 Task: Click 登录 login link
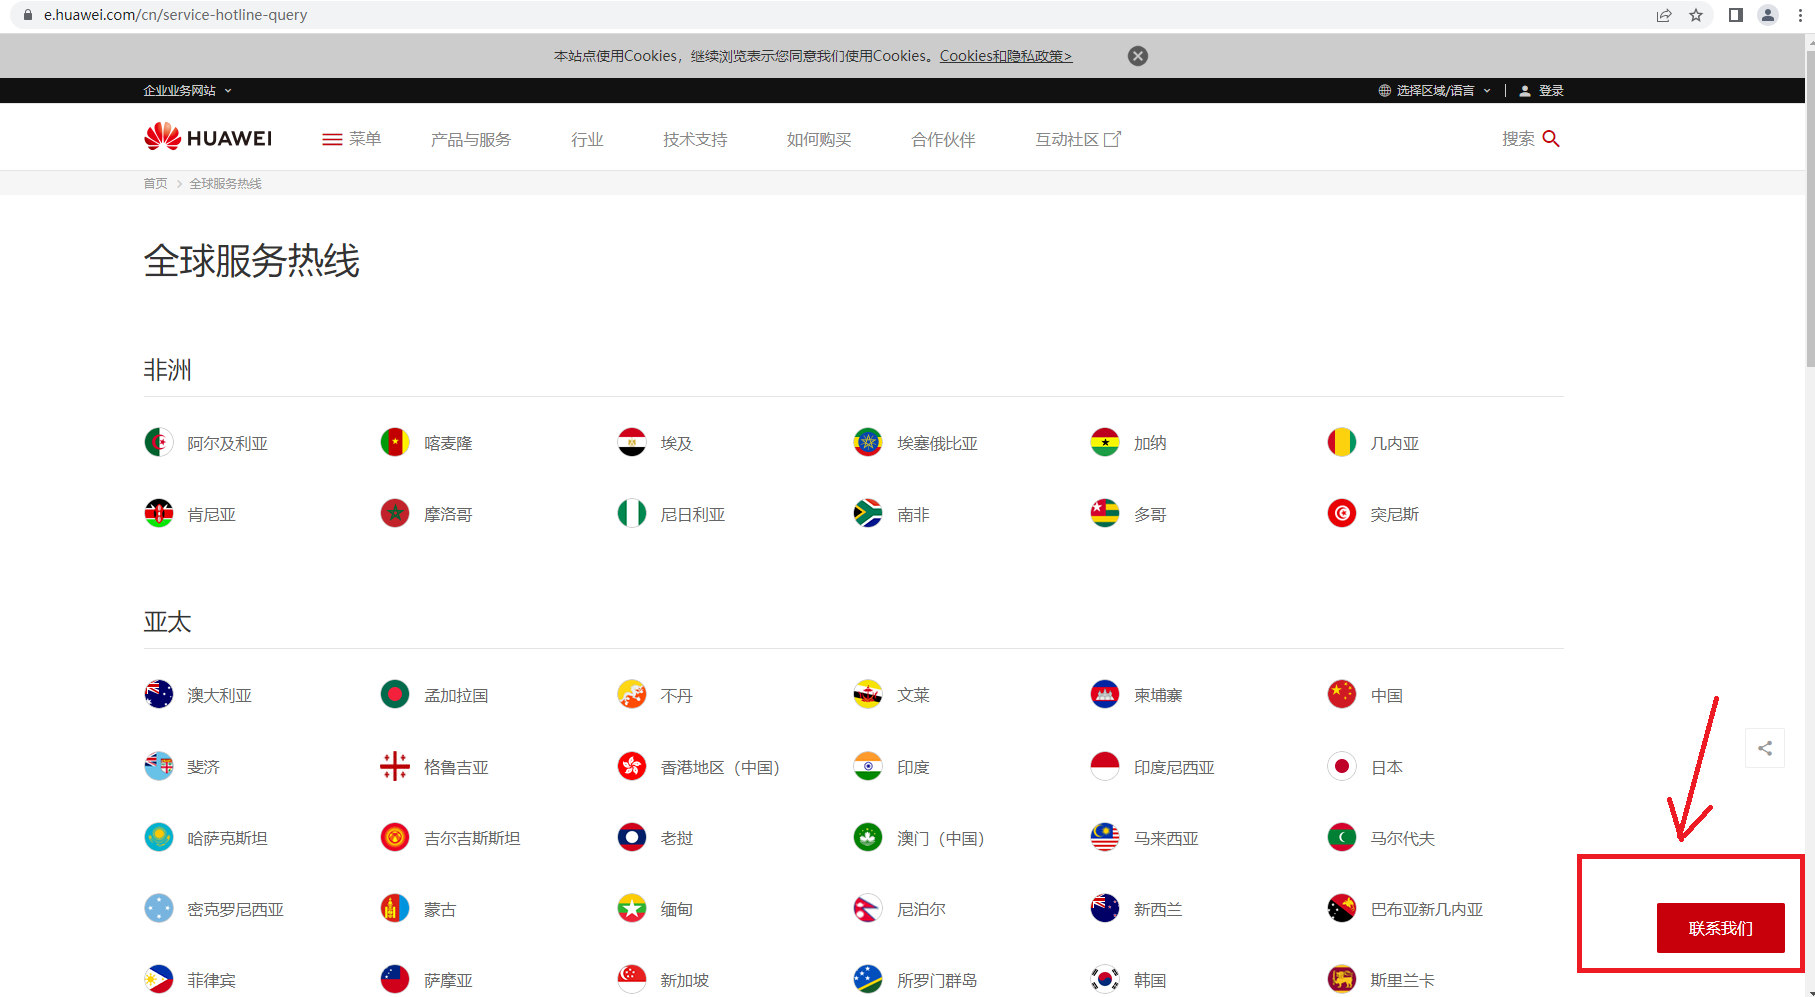tap(1542, 90)
